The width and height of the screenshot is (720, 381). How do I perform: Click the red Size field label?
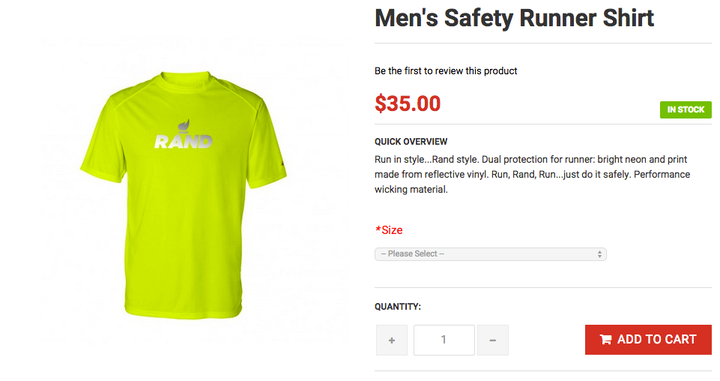[x=392, y=230]
